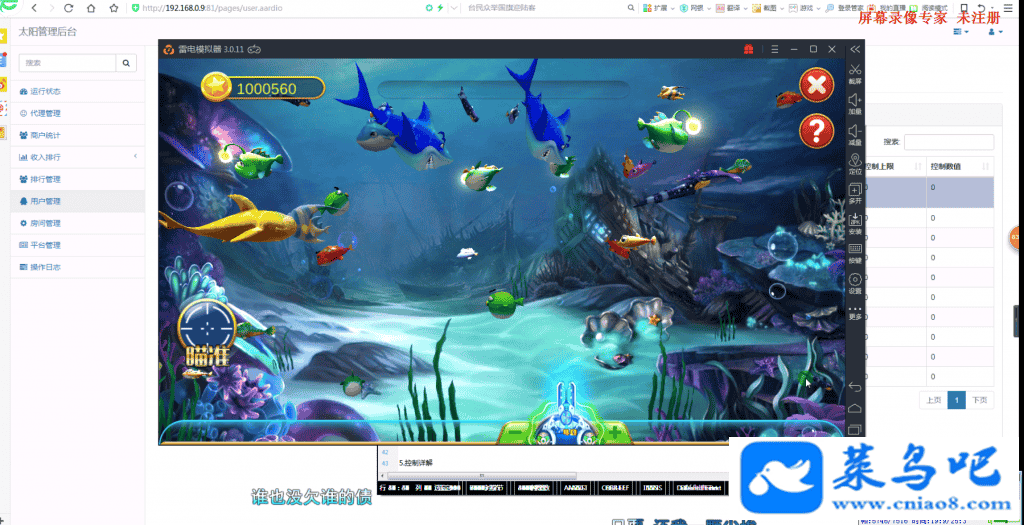This screenshot has width=1024, height=525.
Task: Open the user account dropdown at top right
Action: point(995,32)
